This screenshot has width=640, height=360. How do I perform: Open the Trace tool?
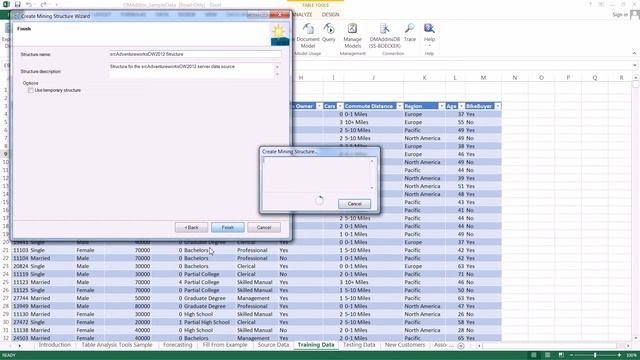click(x=409, y=33)
